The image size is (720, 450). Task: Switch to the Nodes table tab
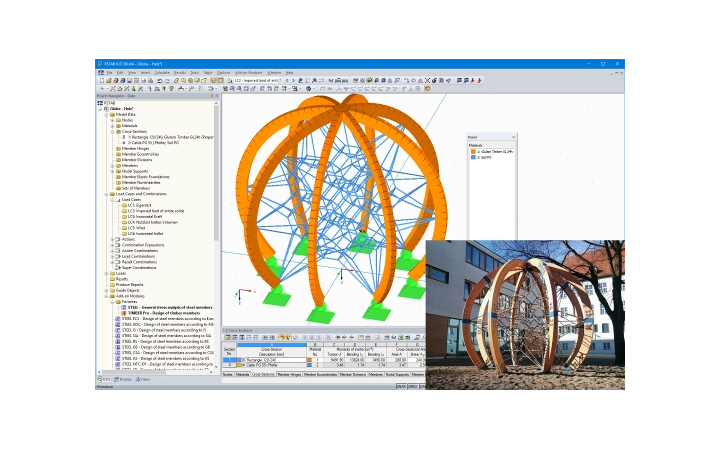[x=228, y=375]
